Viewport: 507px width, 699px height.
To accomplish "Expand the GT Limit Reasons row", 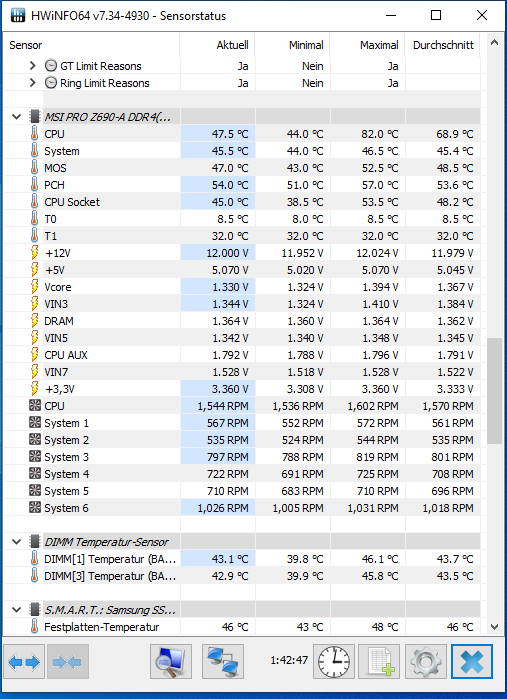I will coord(32,66).
